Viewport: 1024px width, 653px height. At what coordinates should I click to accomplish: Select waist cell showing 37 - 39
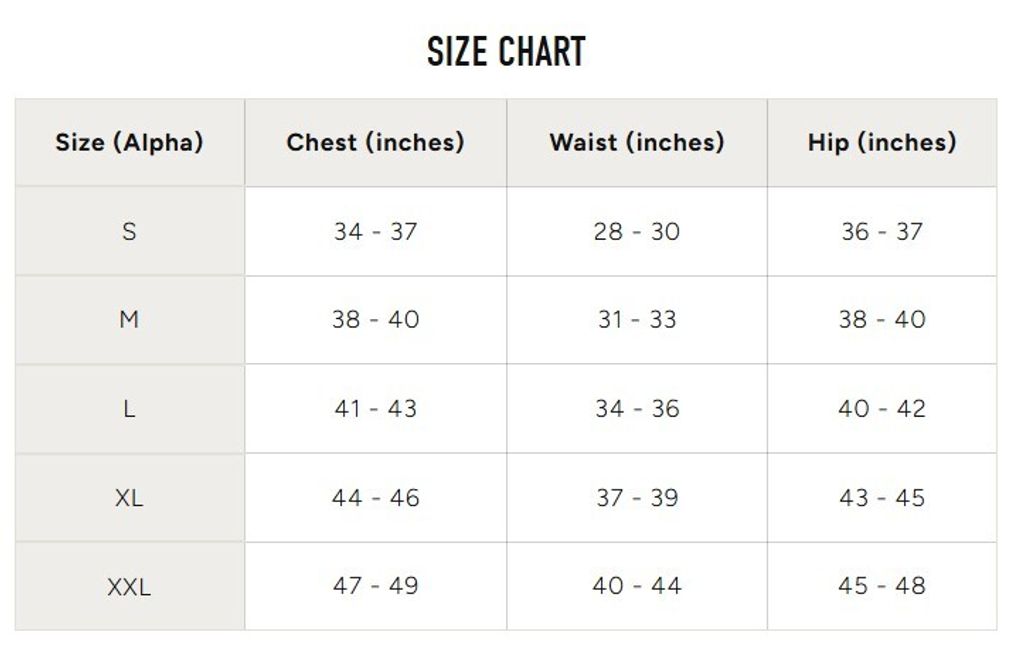(x=636, y=497)
